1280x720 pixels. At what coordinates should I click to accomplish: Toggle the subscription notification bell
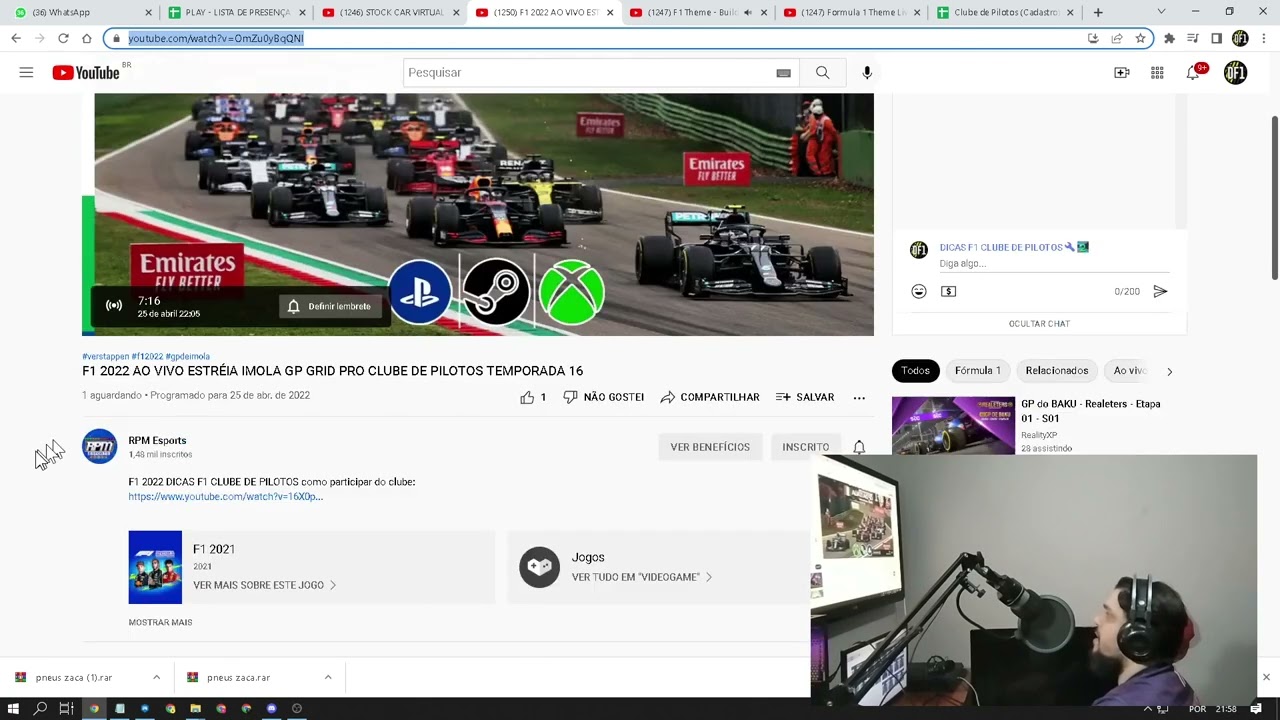(859, 447)
